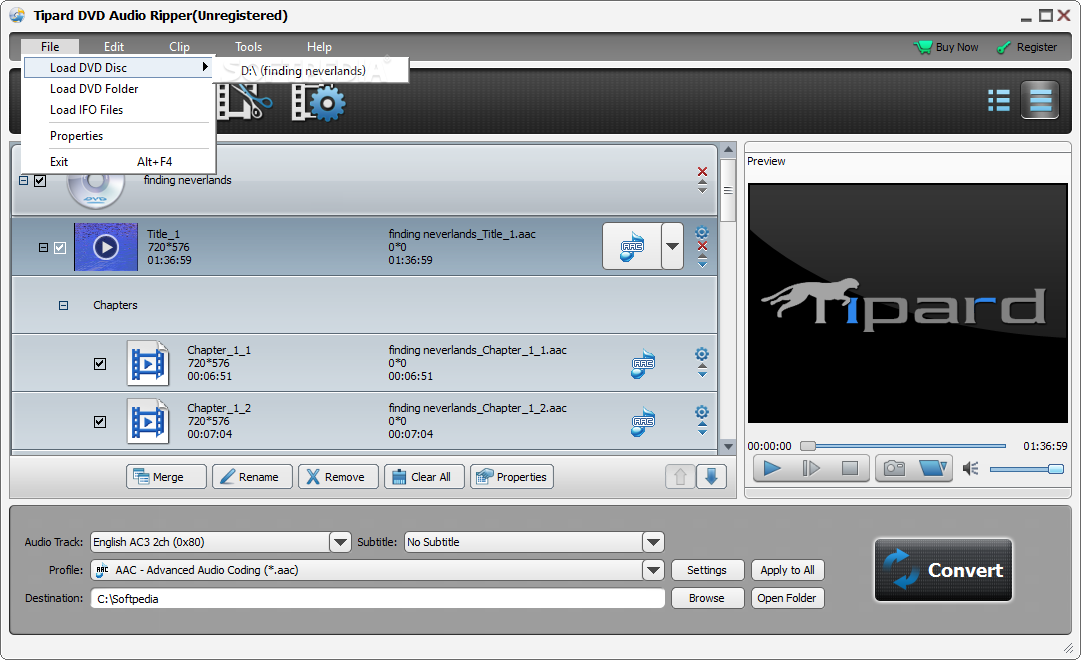Image resolution: width=1081 pixels, height=660 pixels.
Task: Click reorder arrows for Chapter_1_2
Action: pyautogui.click(x=702, y=430)
